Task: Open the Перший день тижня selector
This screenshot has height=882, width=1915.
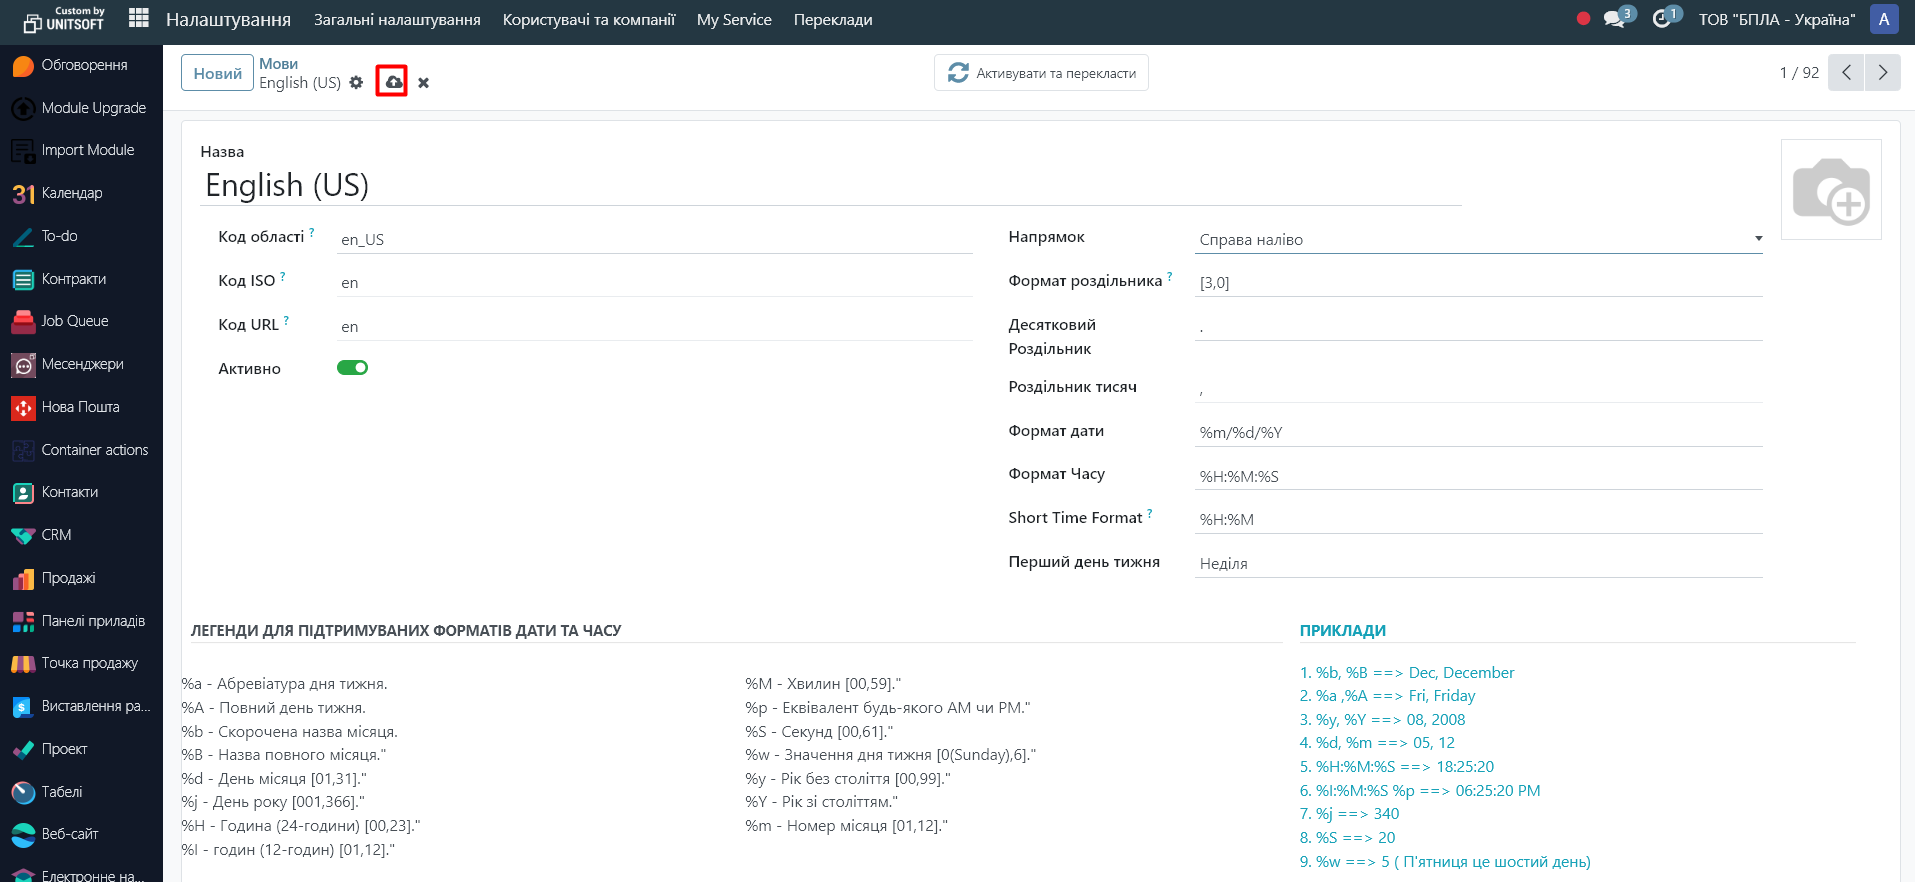Action: 1478,563
